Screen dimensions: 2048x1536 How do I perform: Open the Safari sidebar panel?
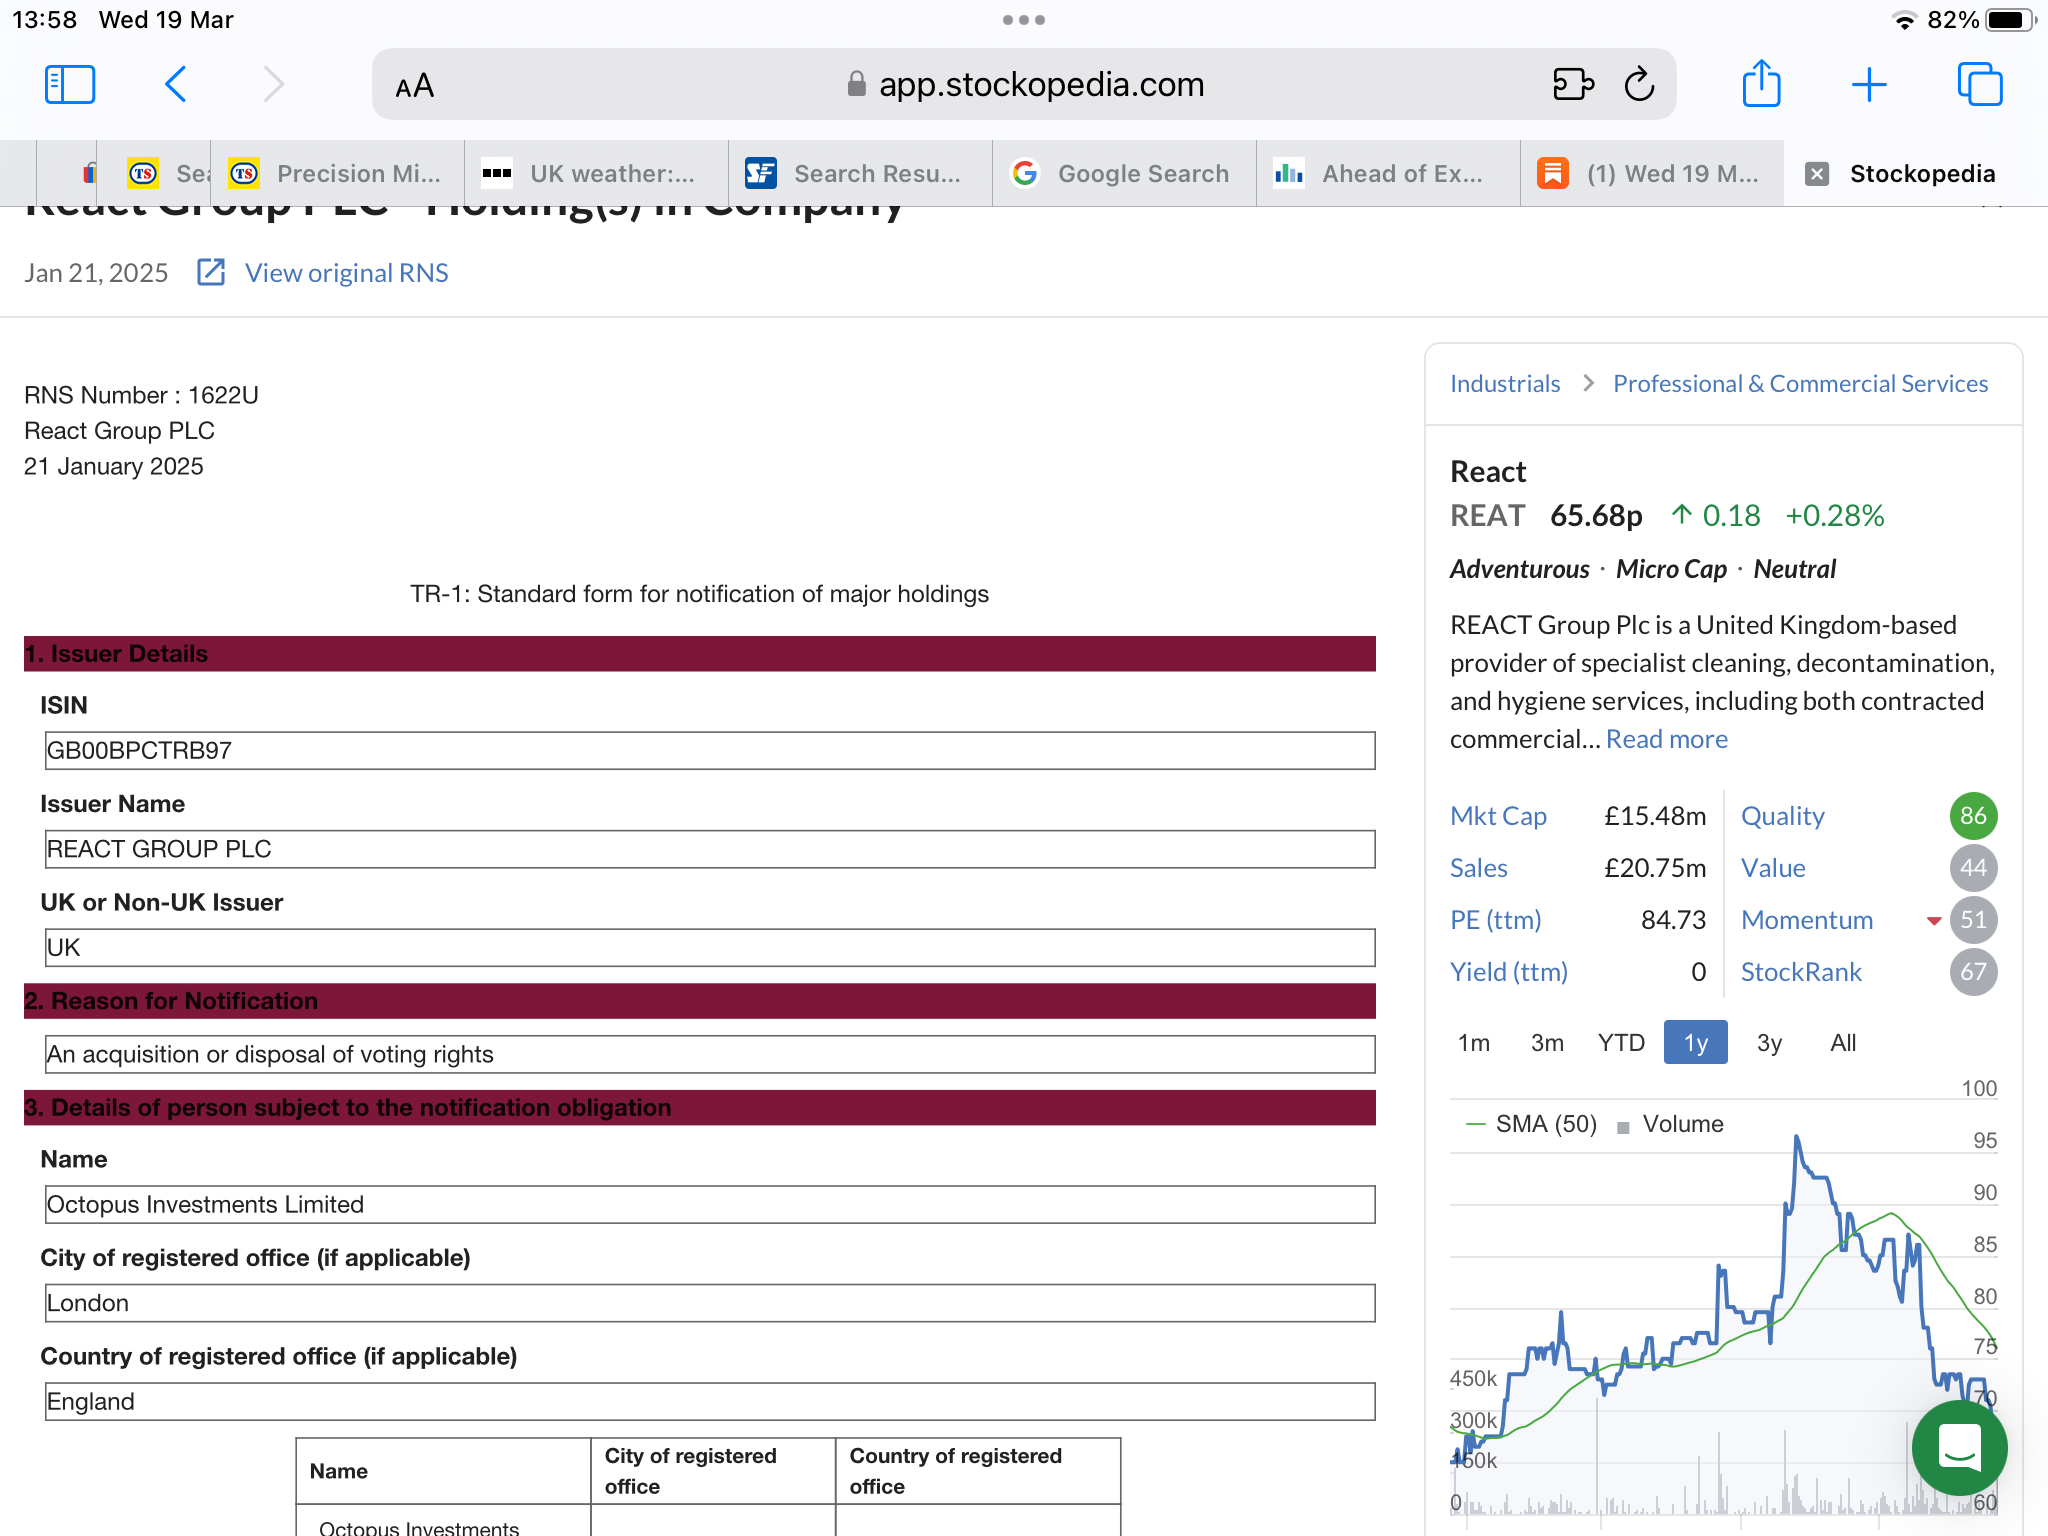pyautogui.click(x=70, y=85)
